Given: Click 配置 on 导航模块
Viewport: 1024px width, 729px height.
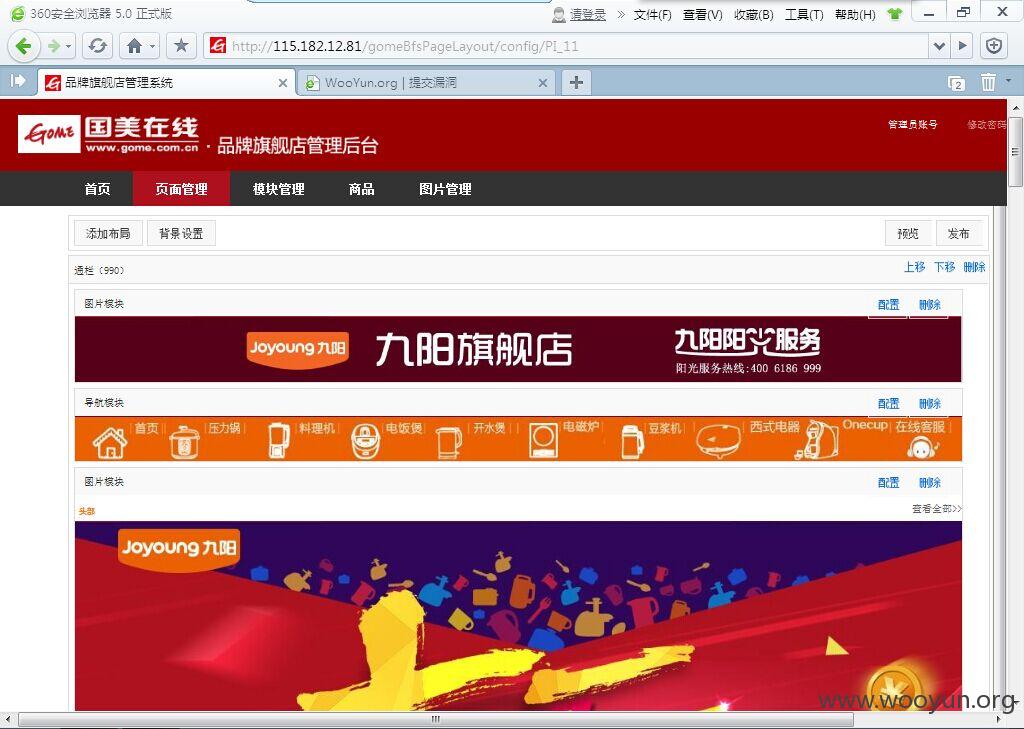Looking at the screenshot, I should (888, 404).
